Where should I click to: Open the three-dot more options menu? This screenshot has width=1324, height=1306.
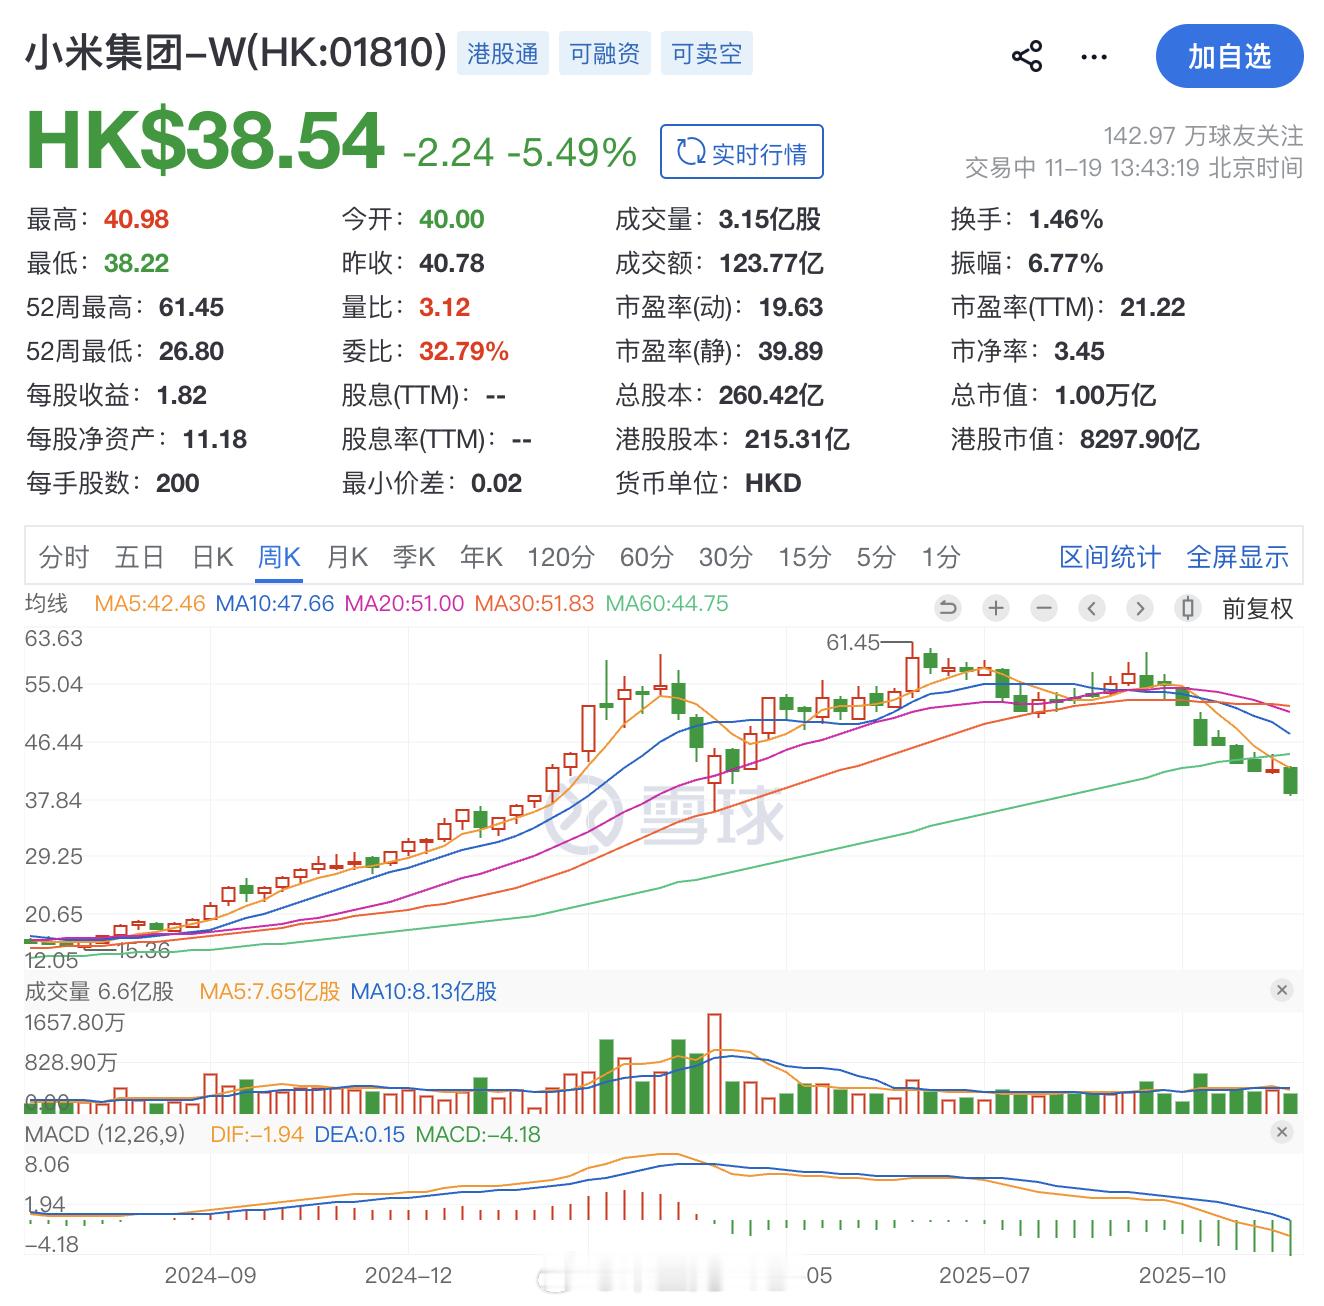(1094, 57)
